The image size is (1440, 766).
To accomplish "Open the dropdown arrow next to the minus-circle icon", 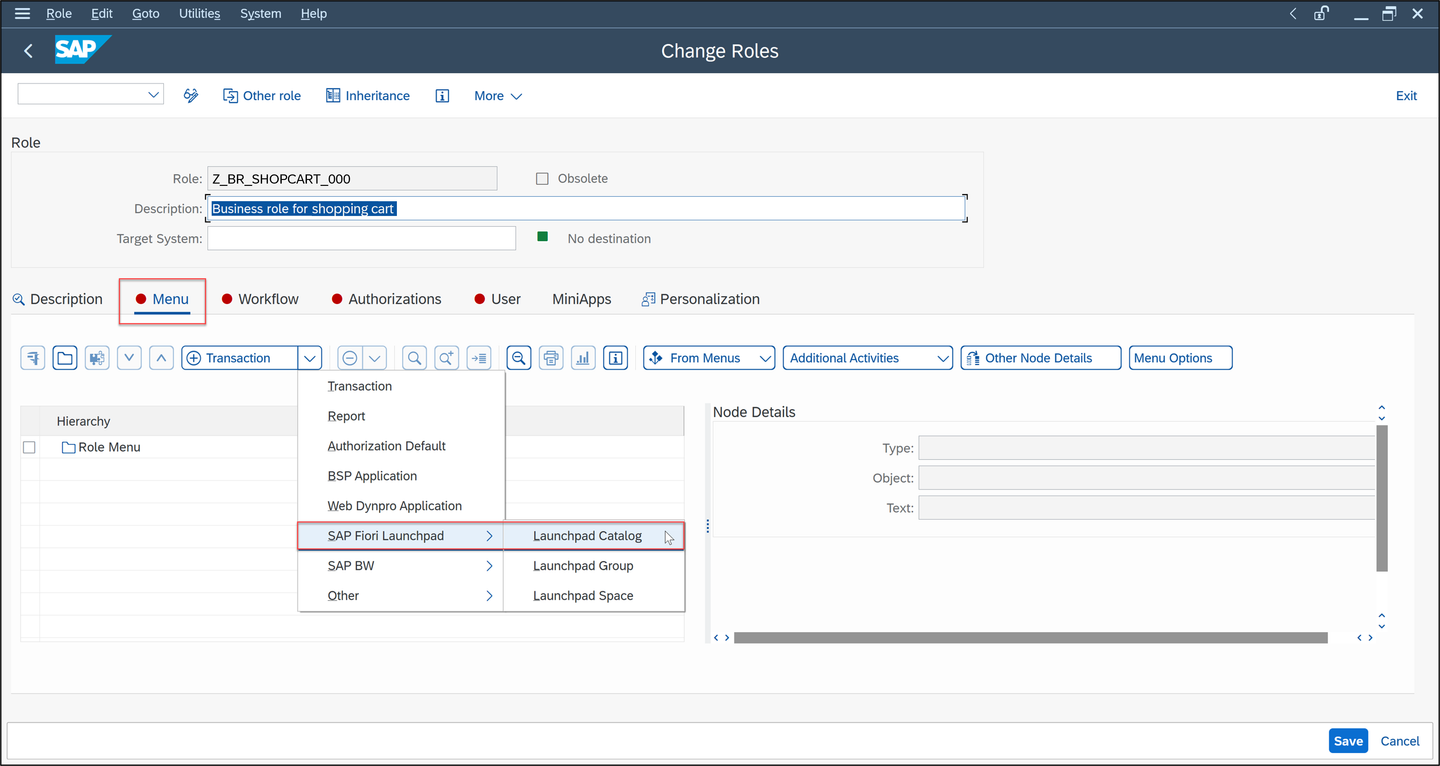I will tap(375, 358).
